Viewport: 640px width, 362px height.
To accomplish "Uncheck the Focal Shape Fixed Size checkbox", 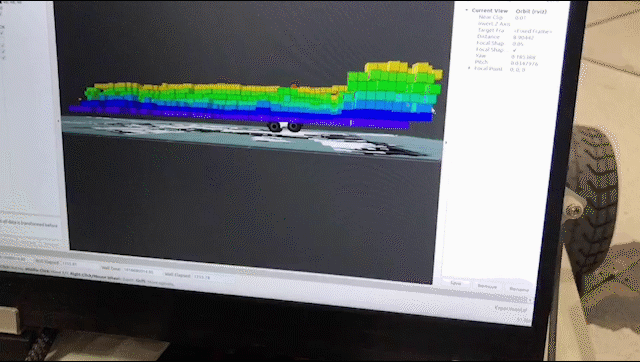I will (x=515, y=50).
